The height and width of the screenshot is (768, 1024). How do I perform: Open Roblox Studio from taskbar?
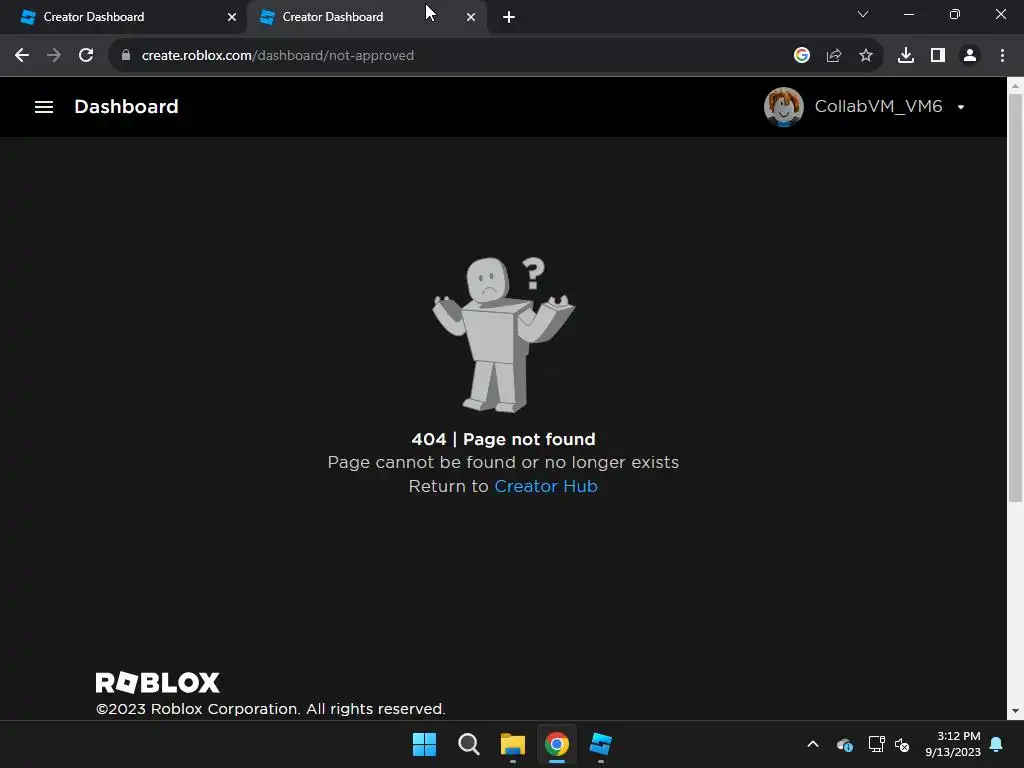tap(600, 744)
